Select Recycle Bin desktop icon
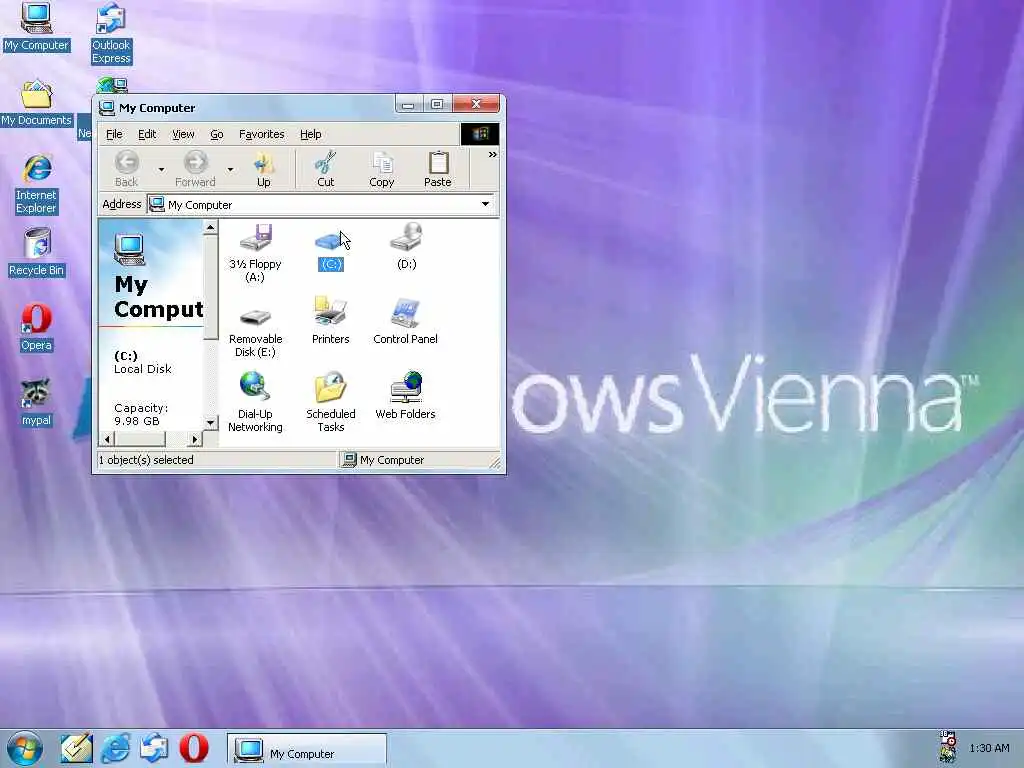This screenshot has width=1024, height=768. pos(37,253)
